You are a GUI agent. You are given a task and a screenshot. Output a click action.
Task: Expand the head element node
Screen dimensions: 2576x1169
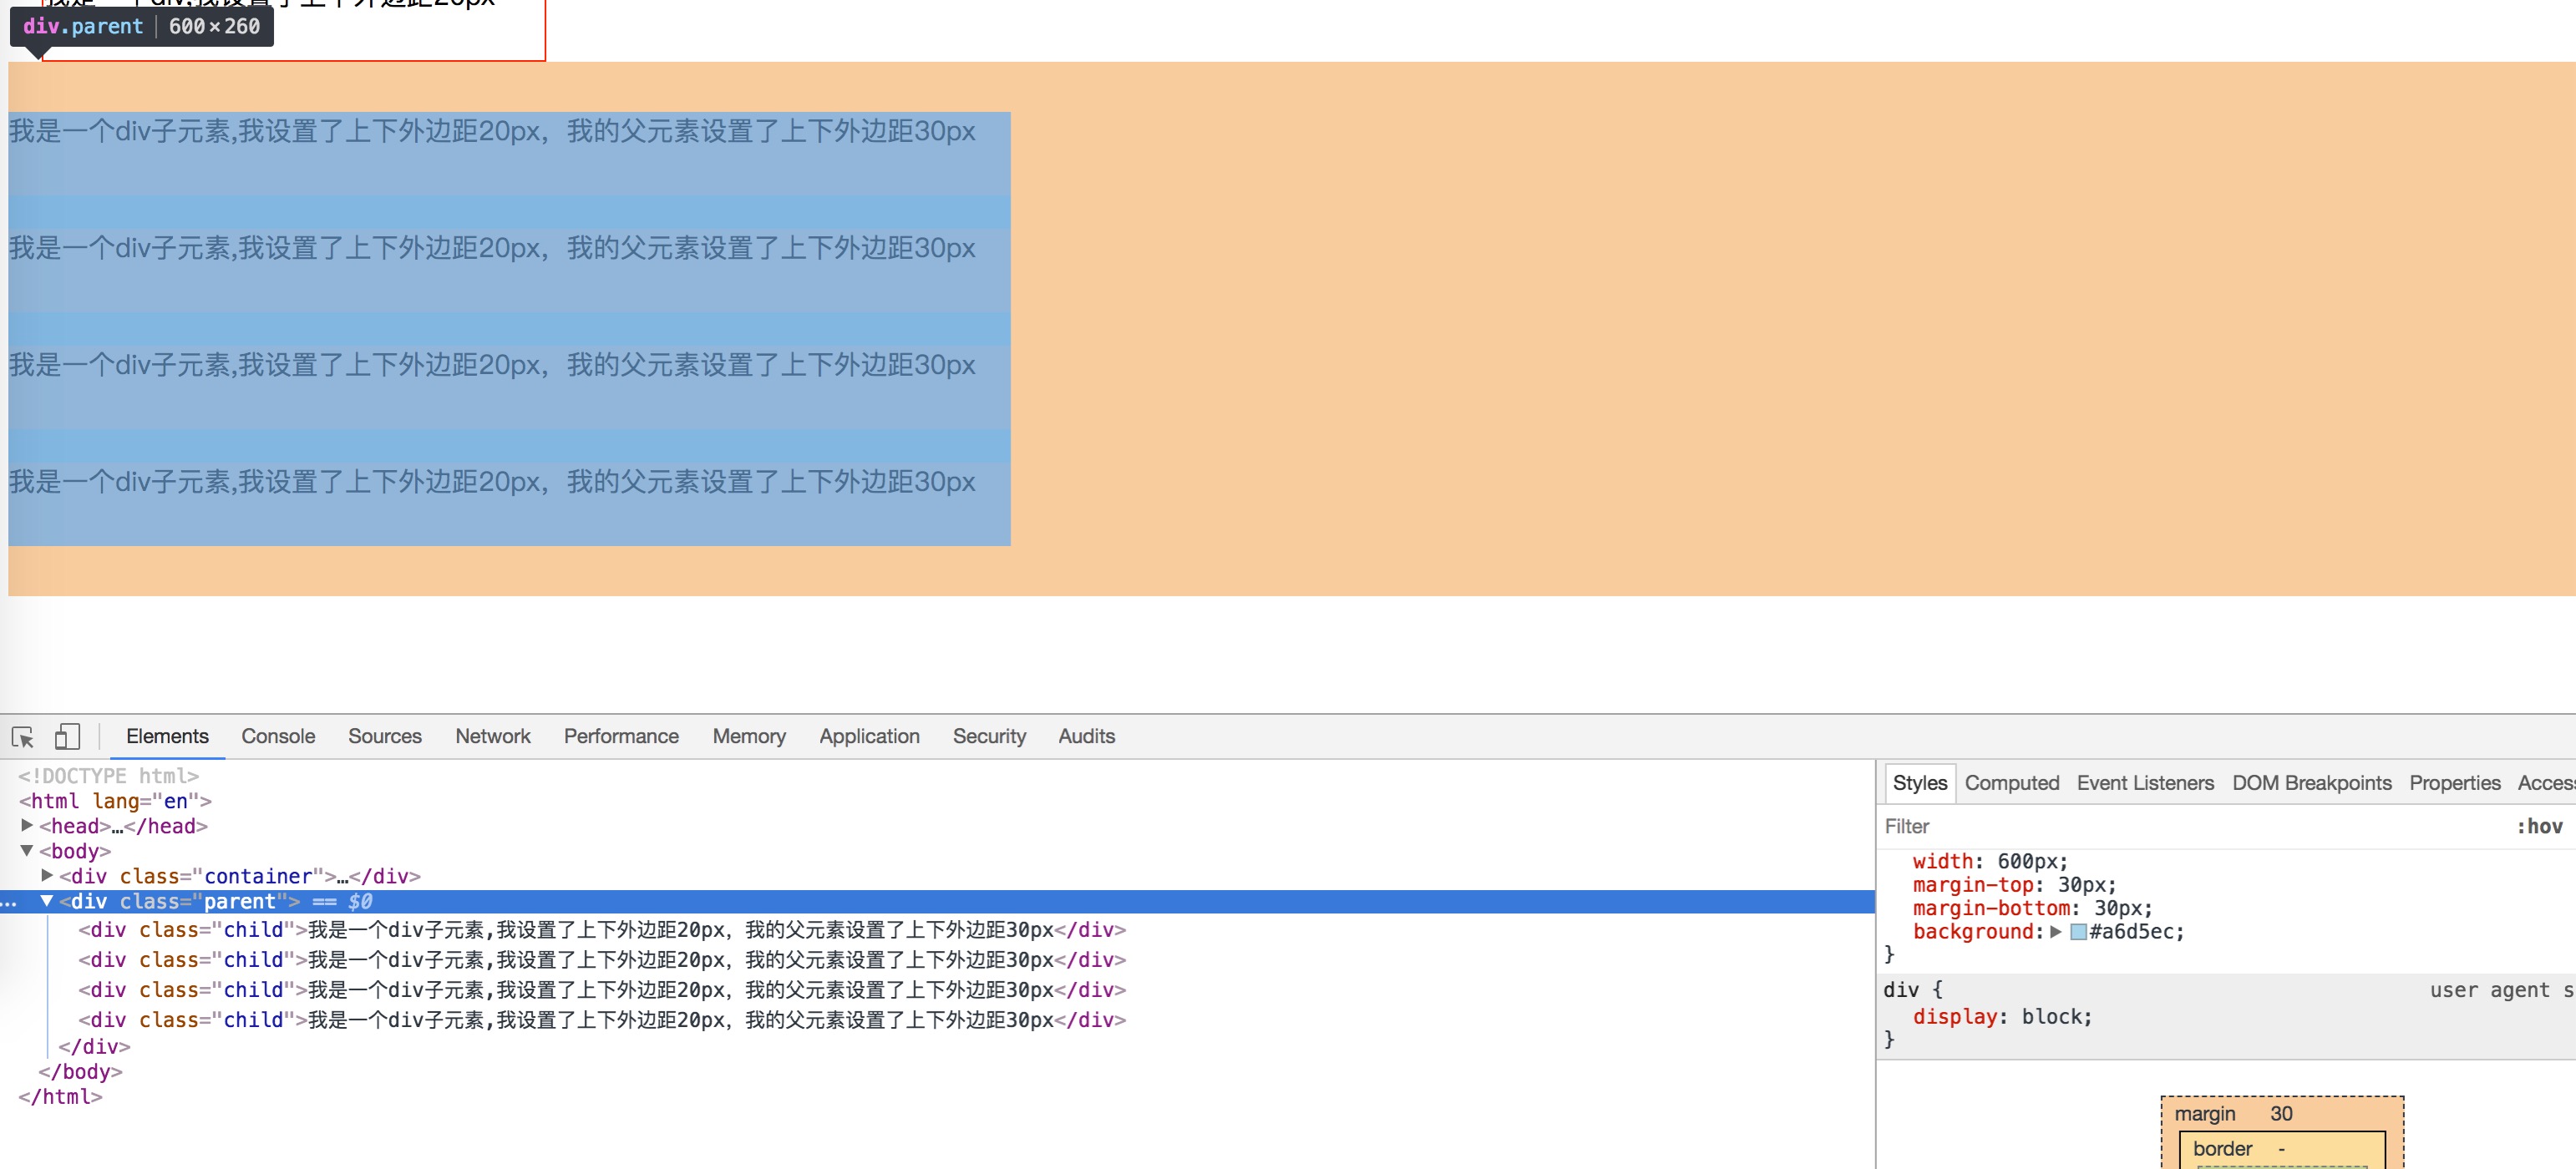28,825
